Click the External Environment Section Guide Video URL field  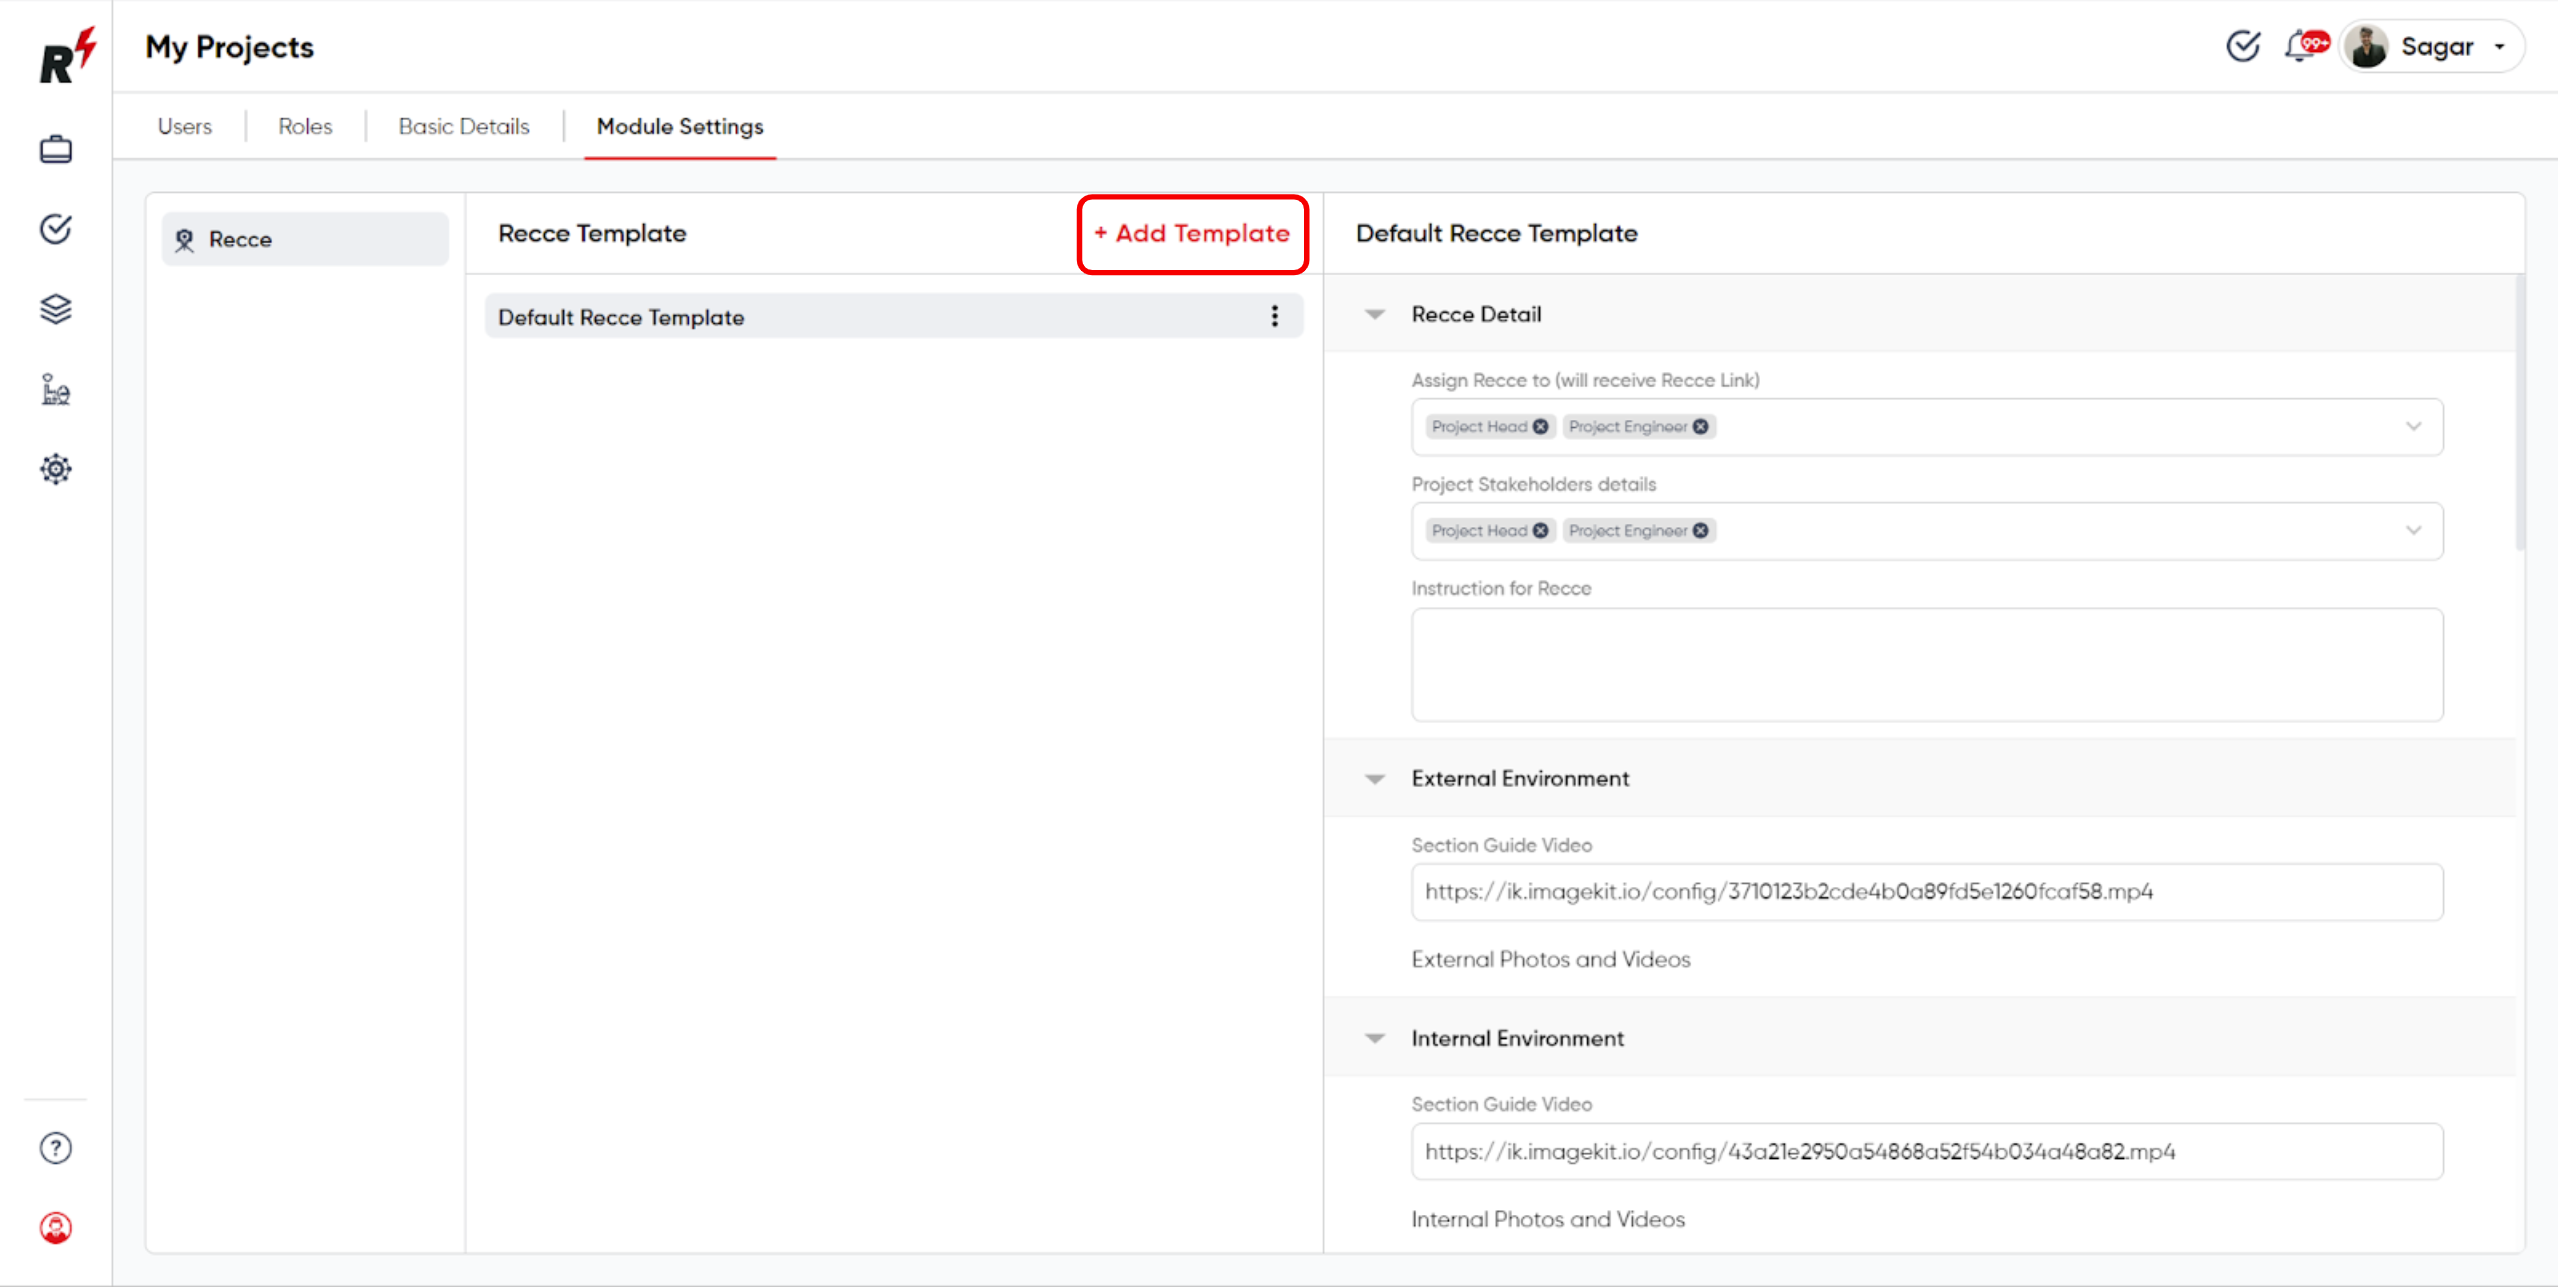pos(1927,891)
